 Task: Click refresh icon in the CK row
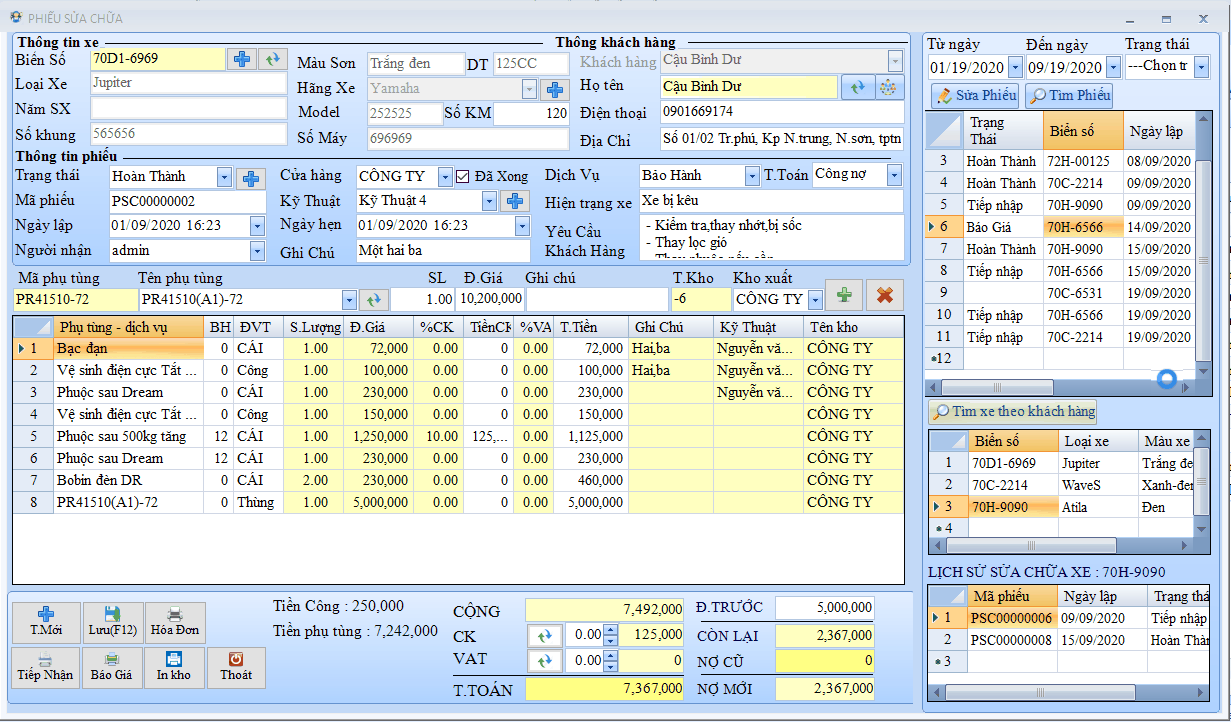(544, 635)
